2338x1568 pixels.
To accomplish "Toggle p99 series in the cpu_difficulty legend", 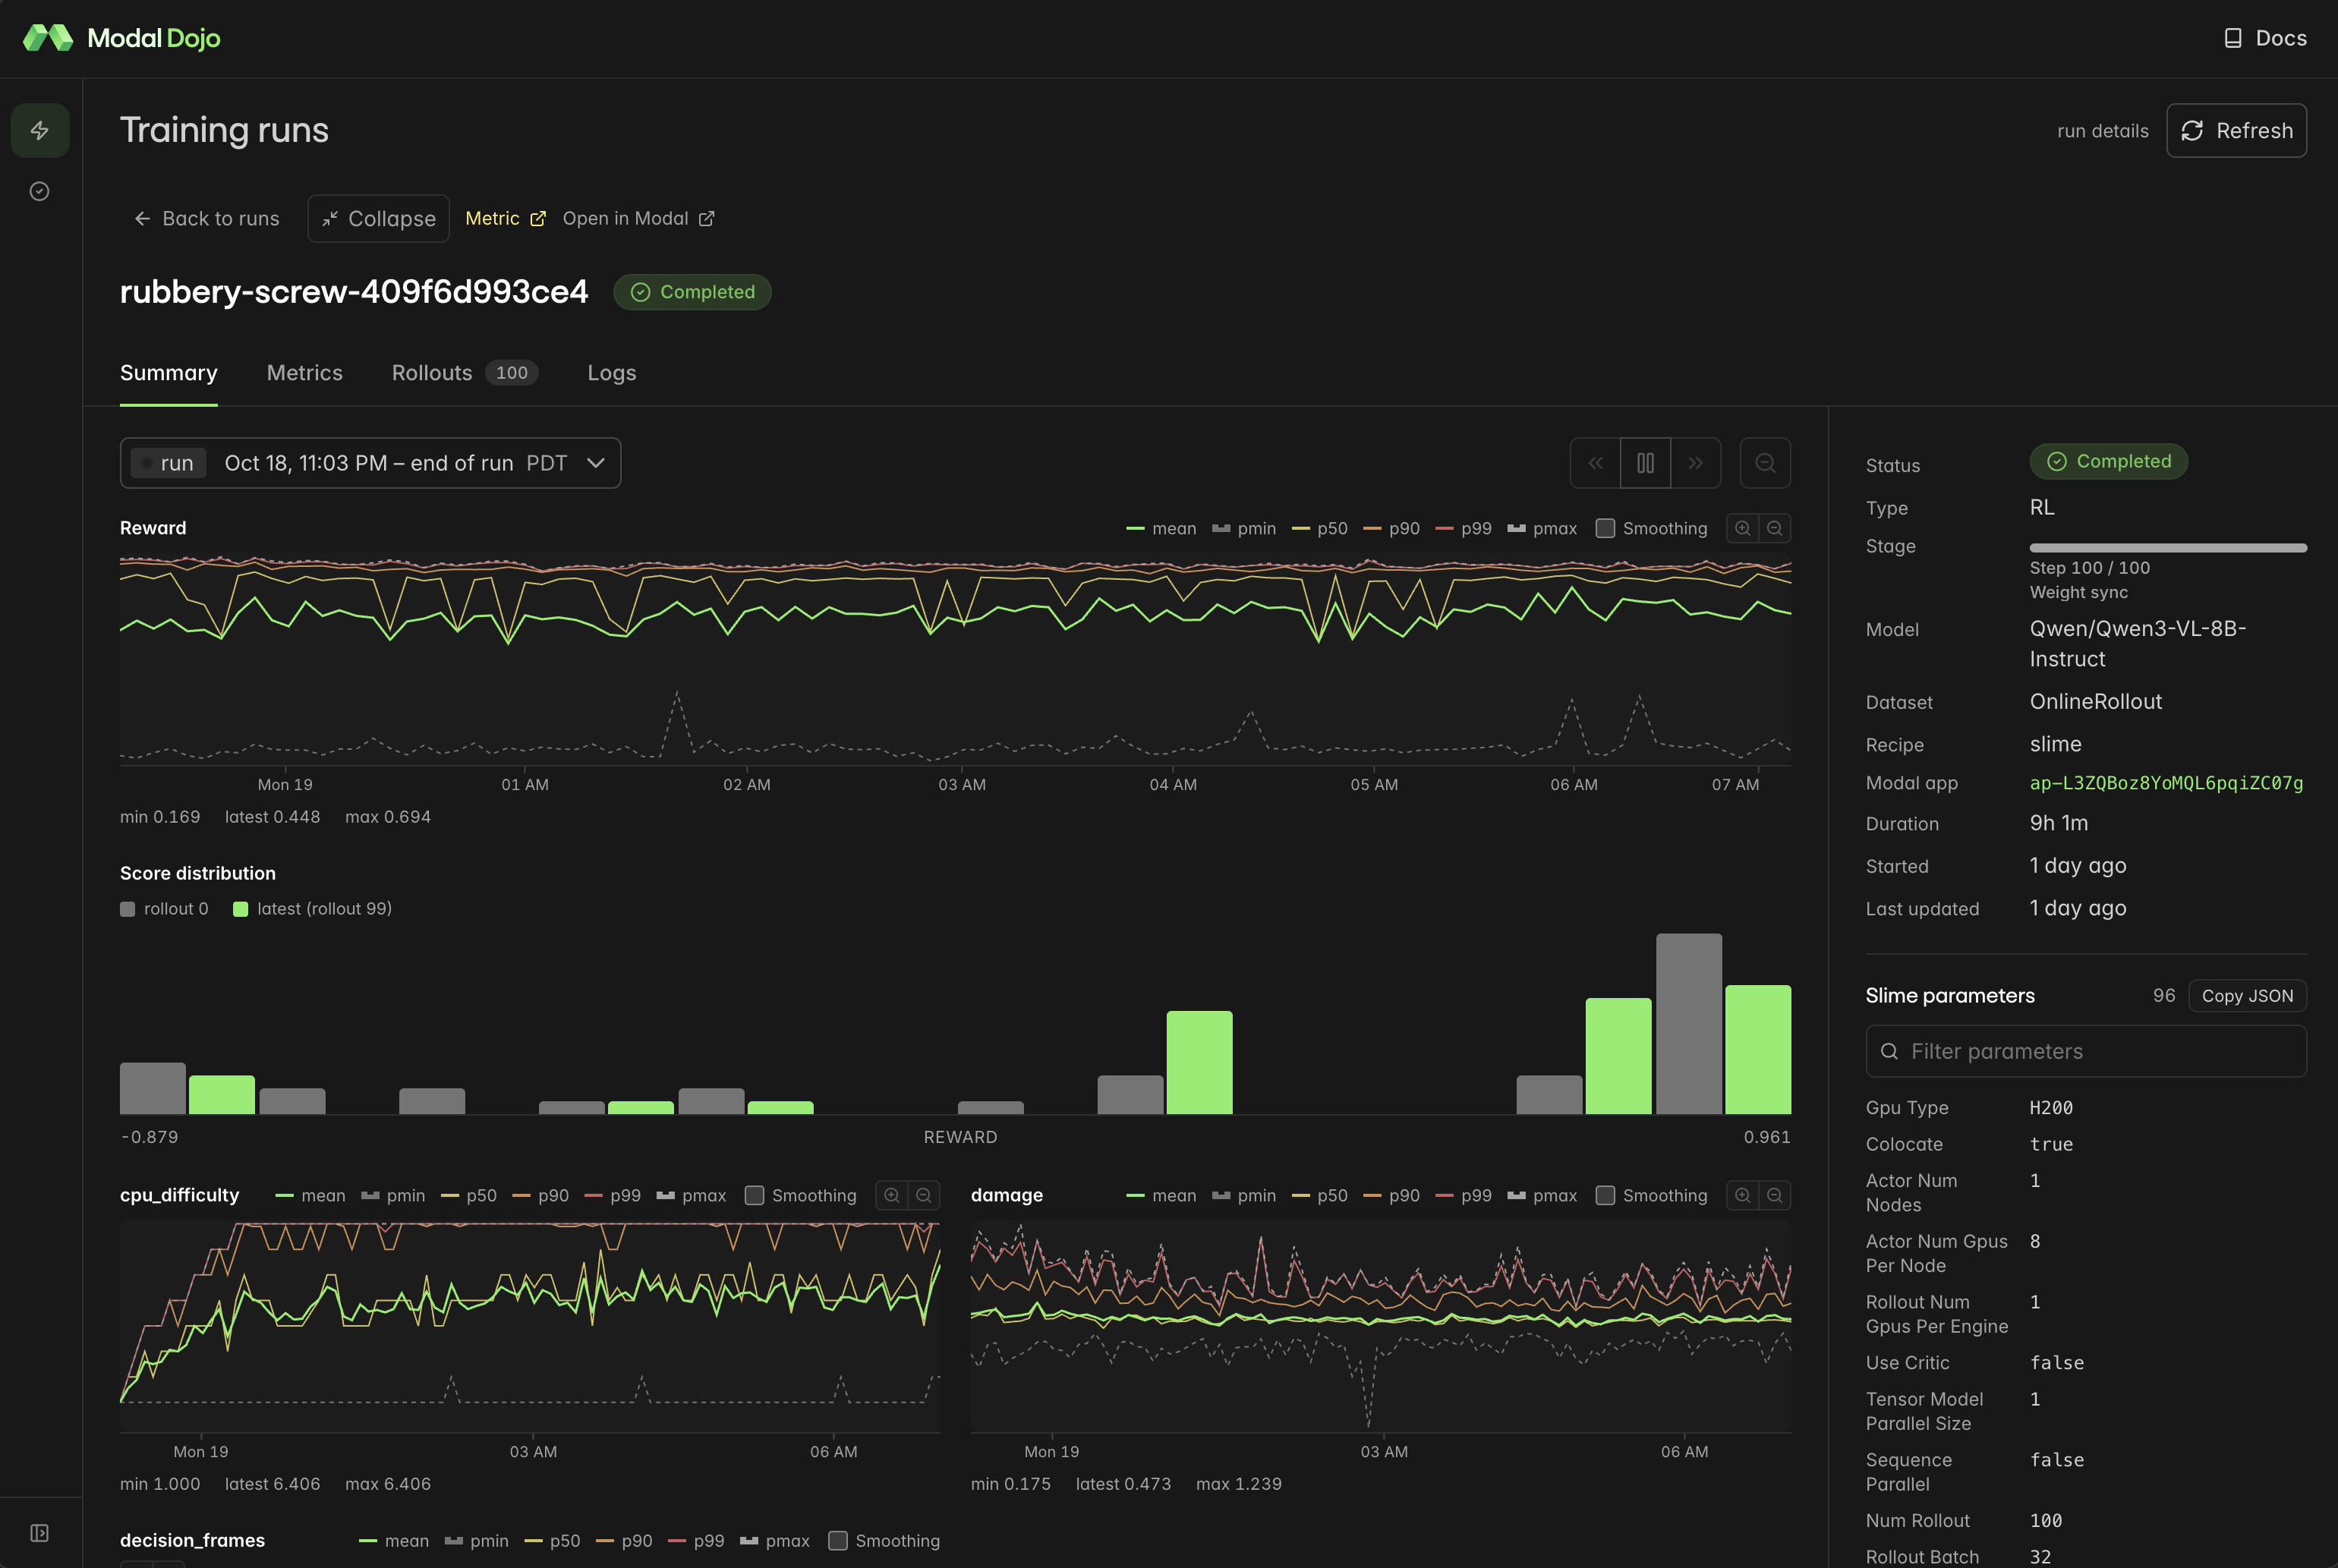I will [612, 1195].
